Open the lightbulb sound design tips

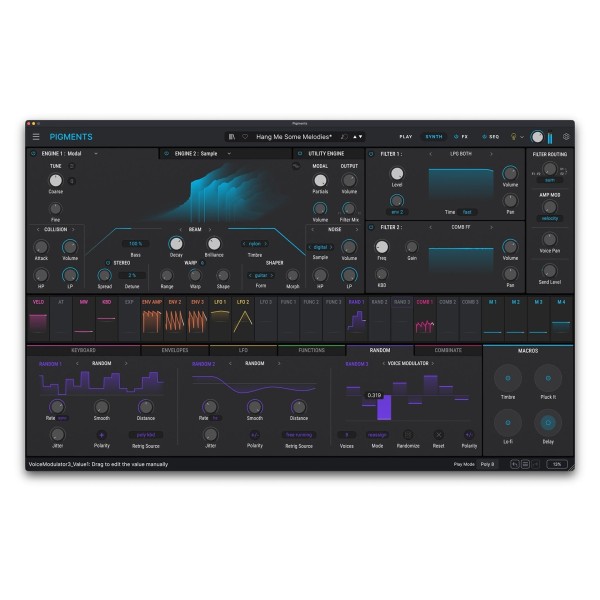(x=514, y=137)
